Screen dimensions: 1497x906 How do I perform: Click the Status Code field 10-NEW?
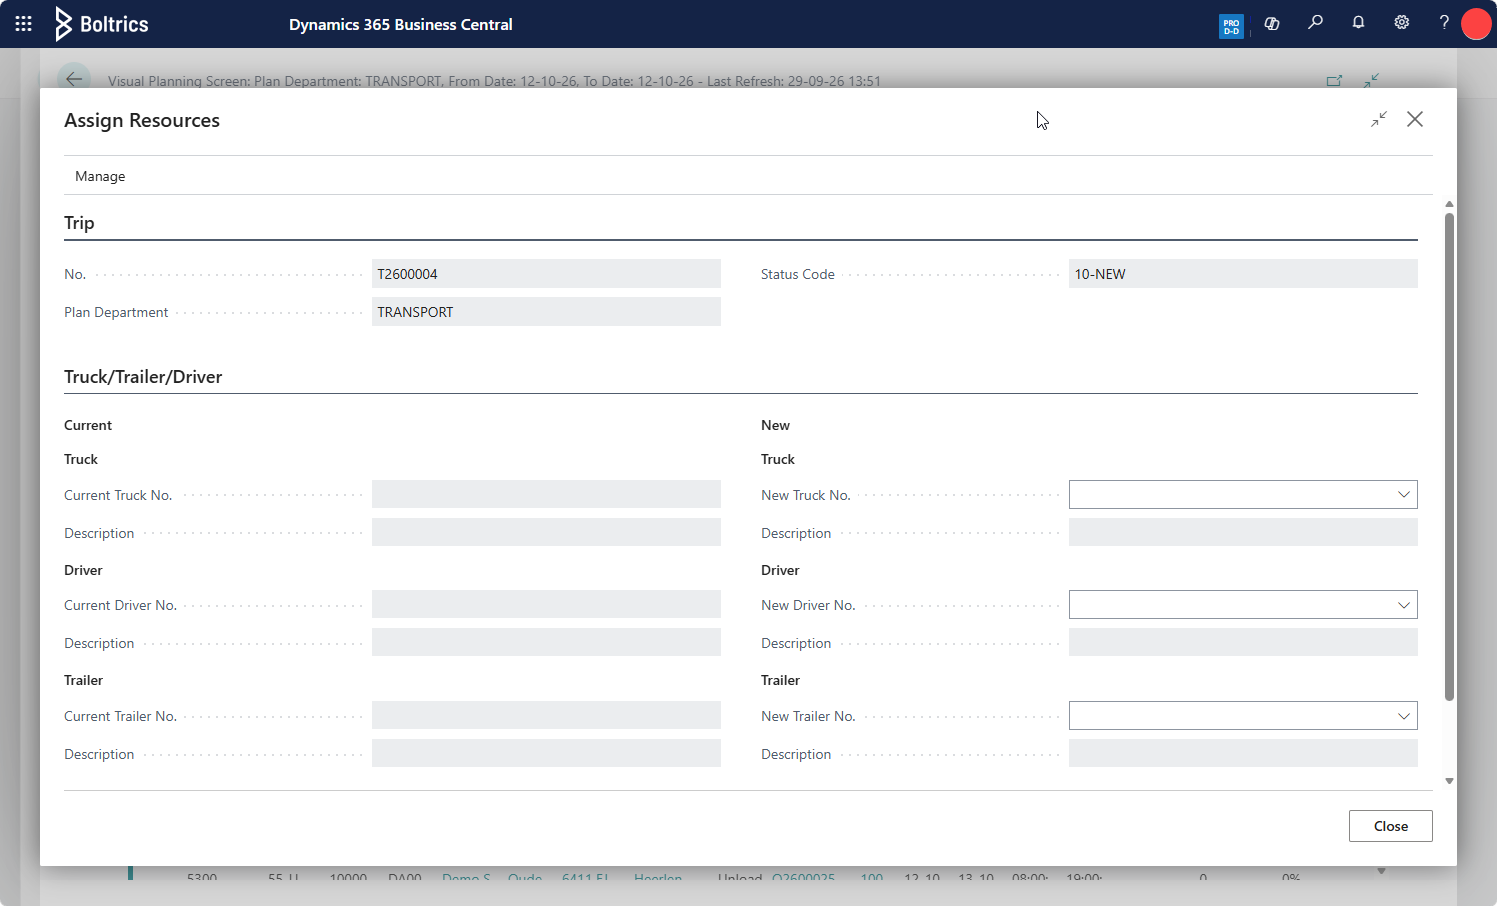pyautogui.click(x=1243, y=274)
